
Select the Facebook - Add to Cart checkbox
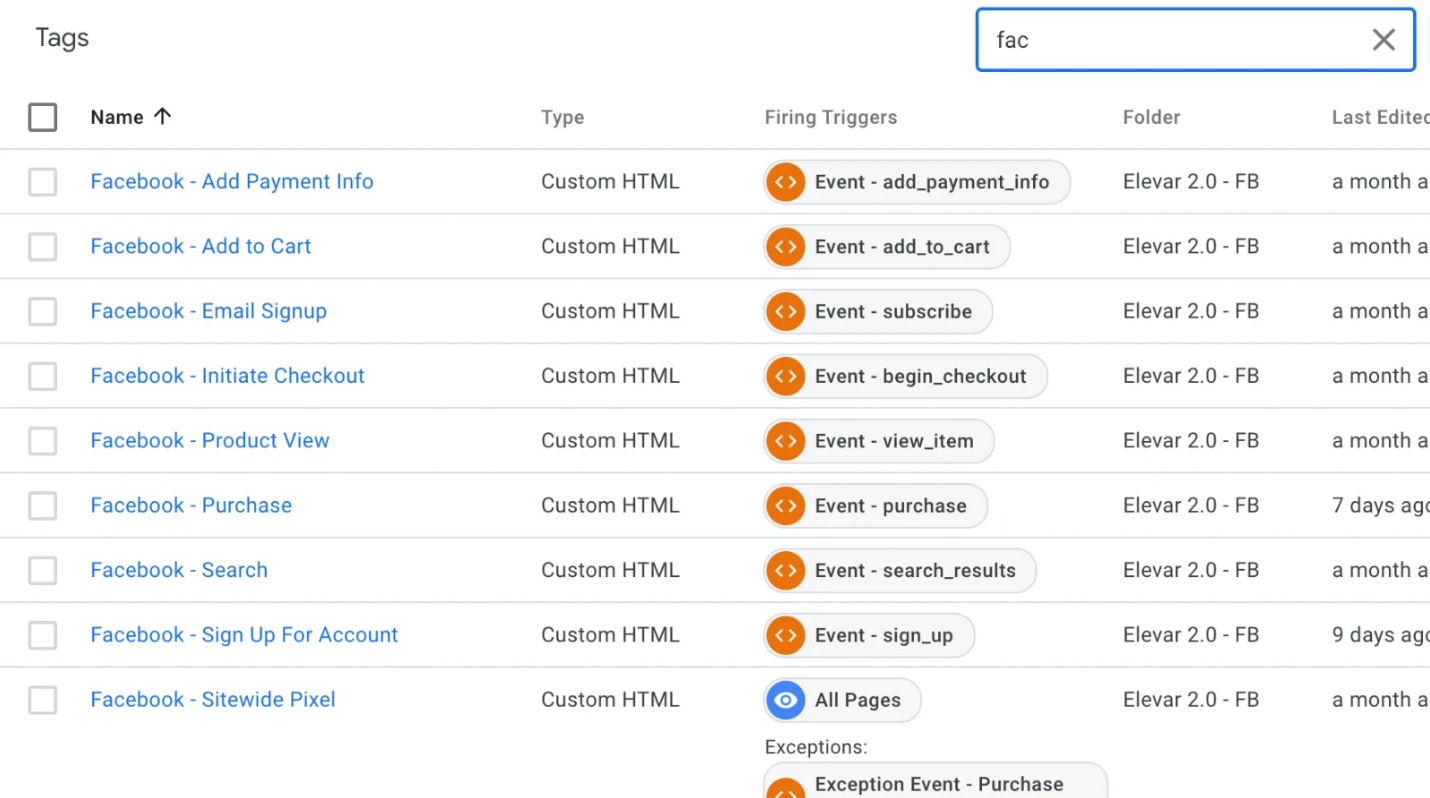[x=43, y=247]
